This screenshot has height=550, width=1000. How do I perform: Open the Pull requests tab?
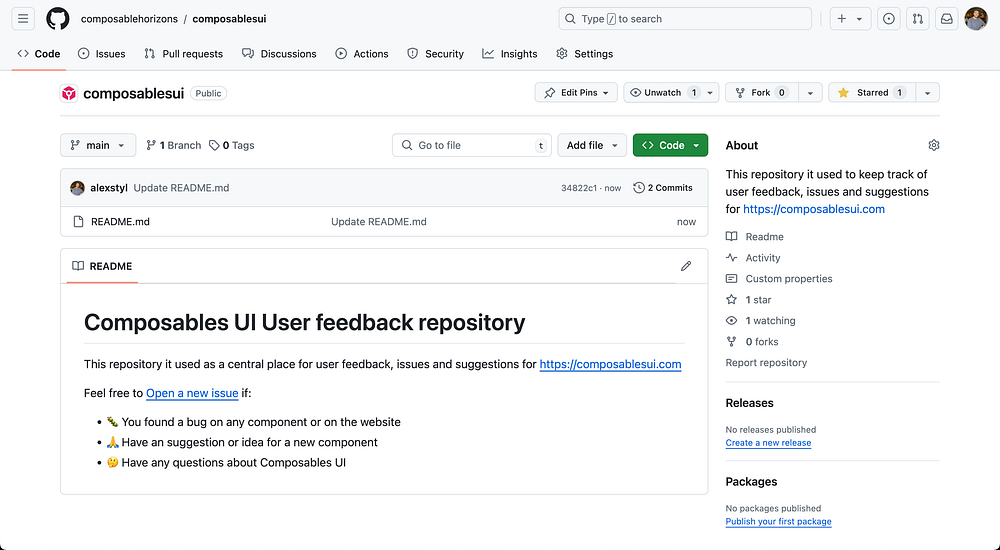pos(184,54)
